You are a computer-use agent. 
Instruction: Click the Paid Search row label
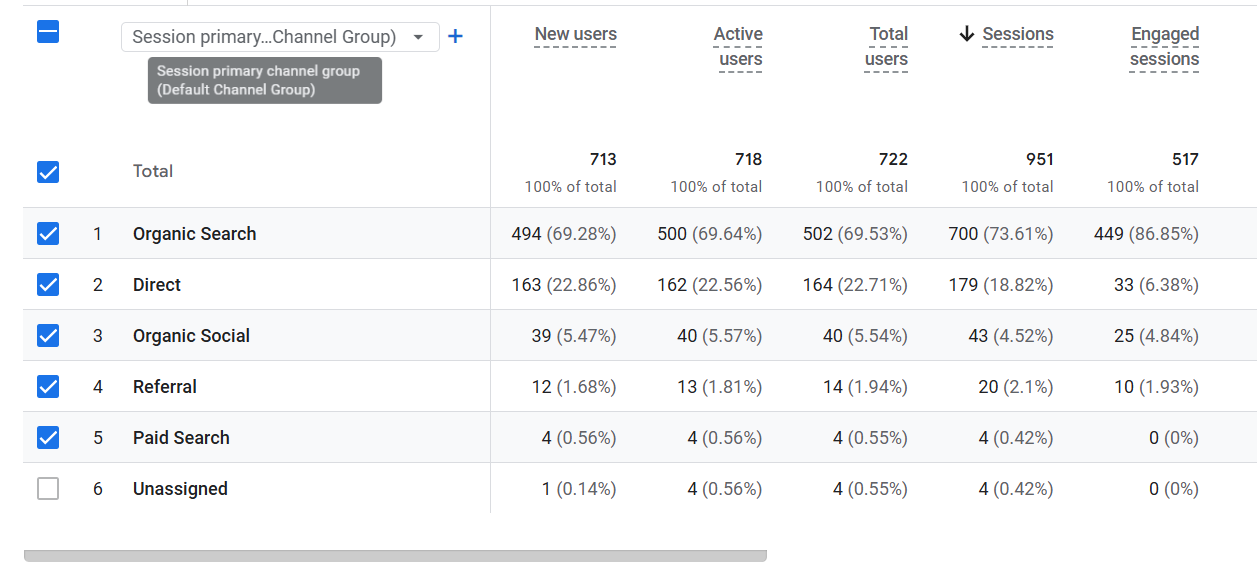(181, 438)
